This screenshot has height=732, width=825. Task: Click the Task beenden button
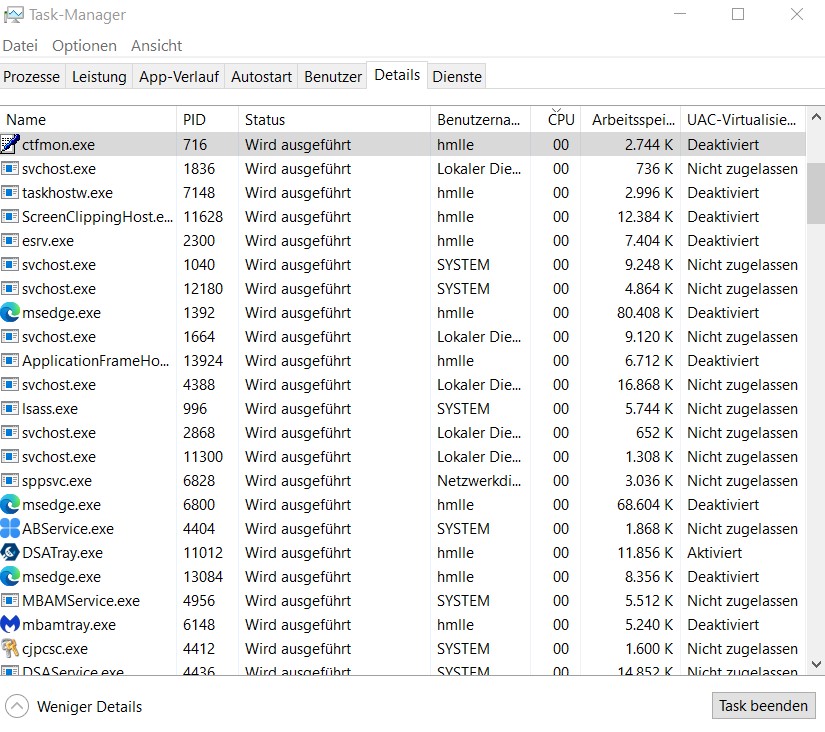coord(763,705)
